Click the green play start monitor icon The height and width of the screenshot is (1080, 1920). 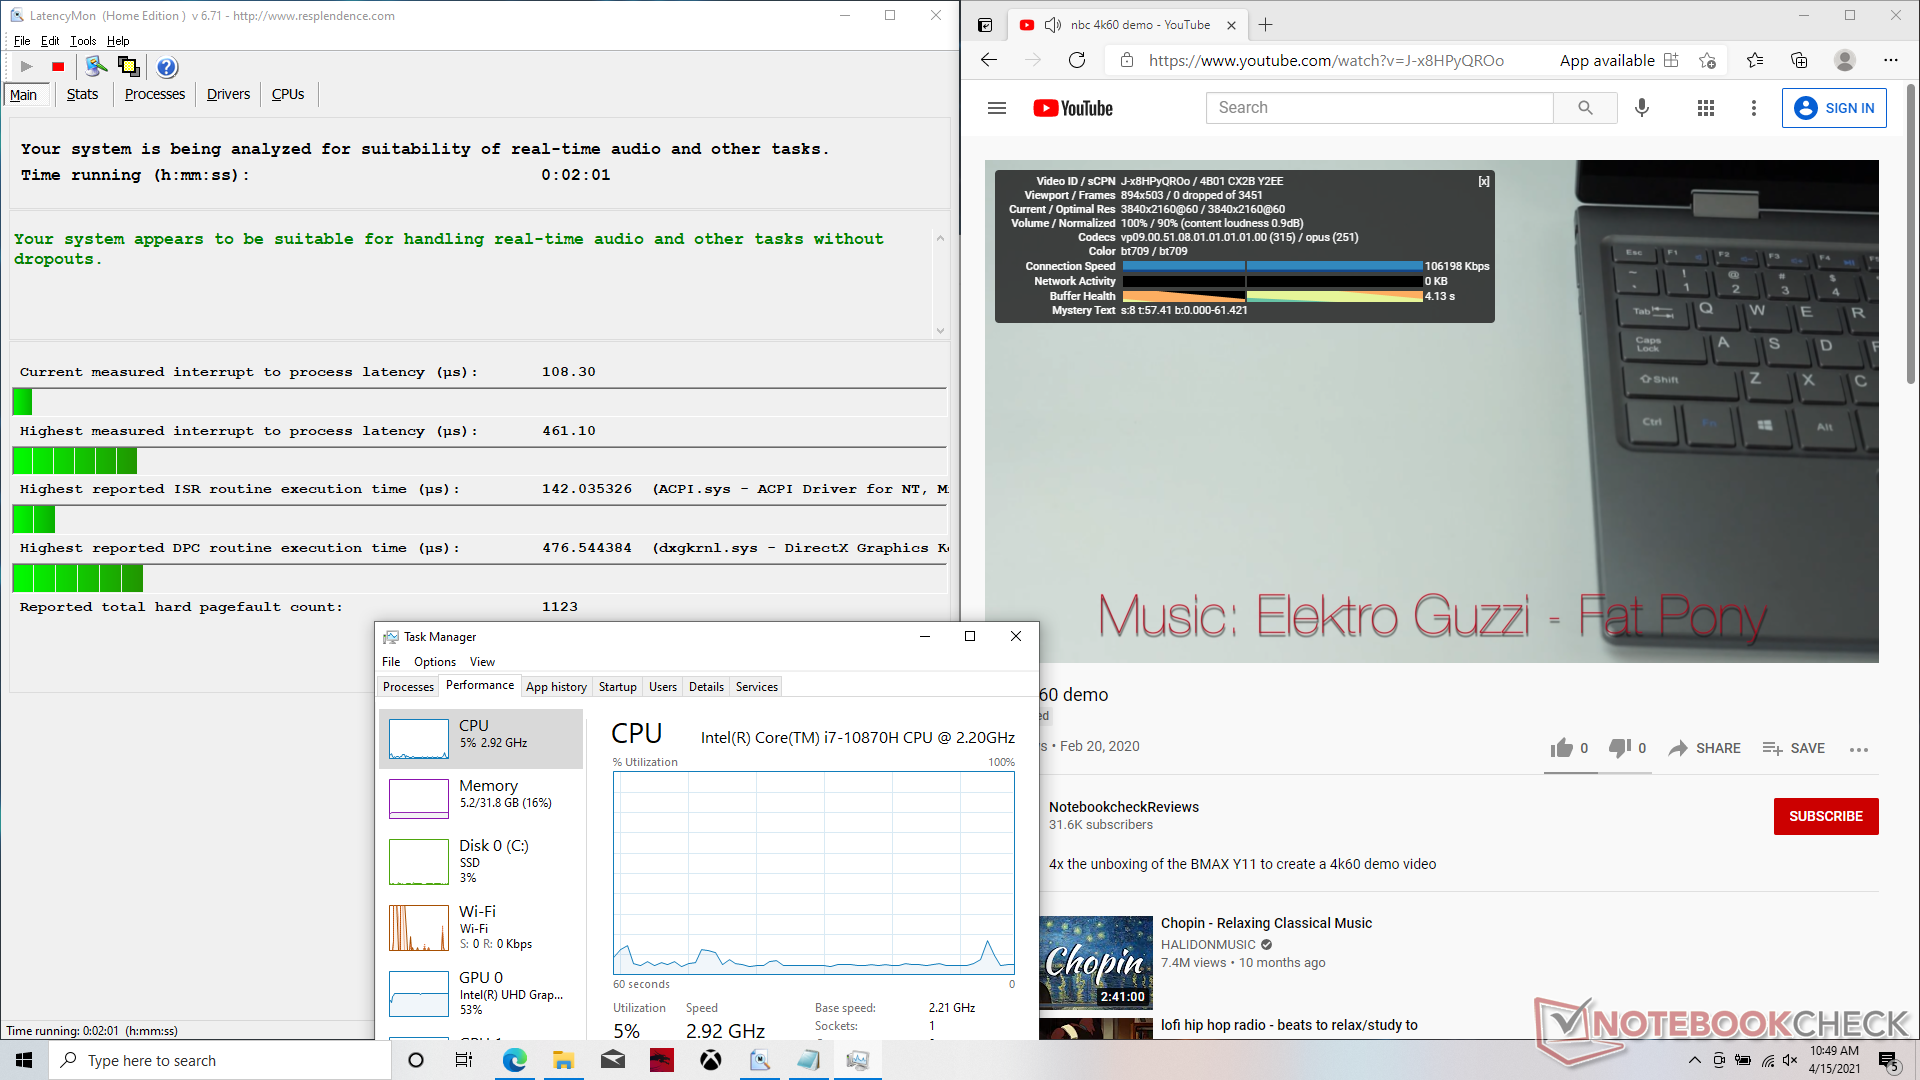click(27, 67)
